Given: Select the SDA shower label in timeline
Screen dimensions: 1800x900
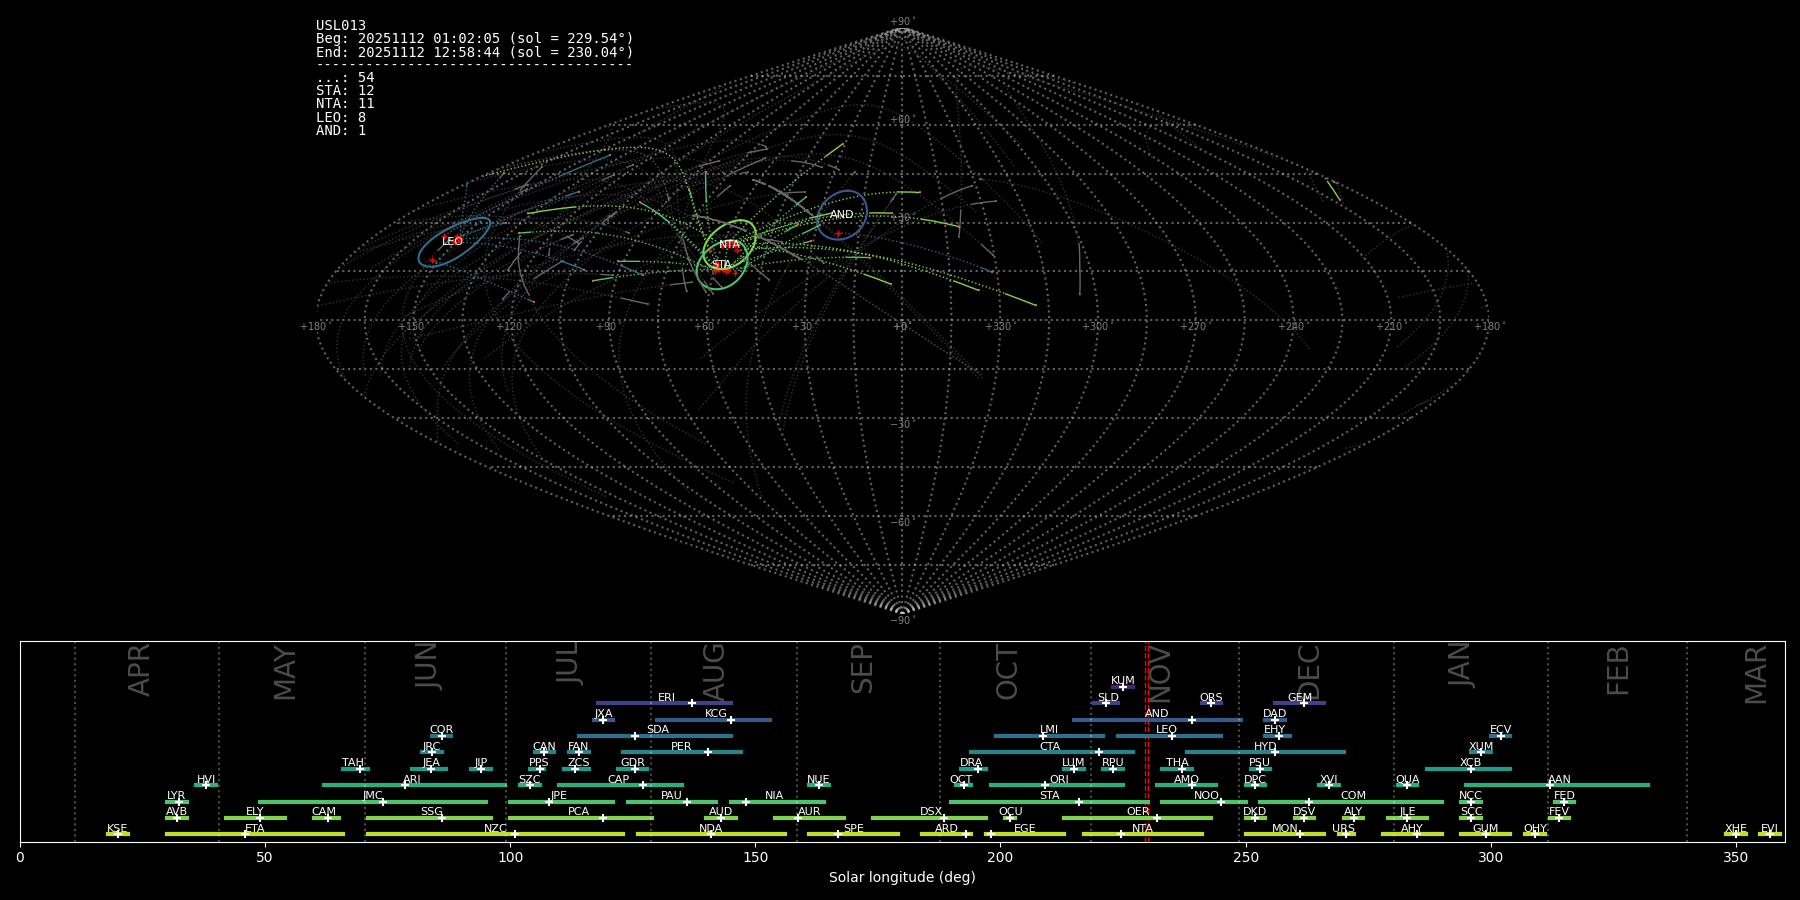Looking at the screenshot, I should (x=657, y=730).
